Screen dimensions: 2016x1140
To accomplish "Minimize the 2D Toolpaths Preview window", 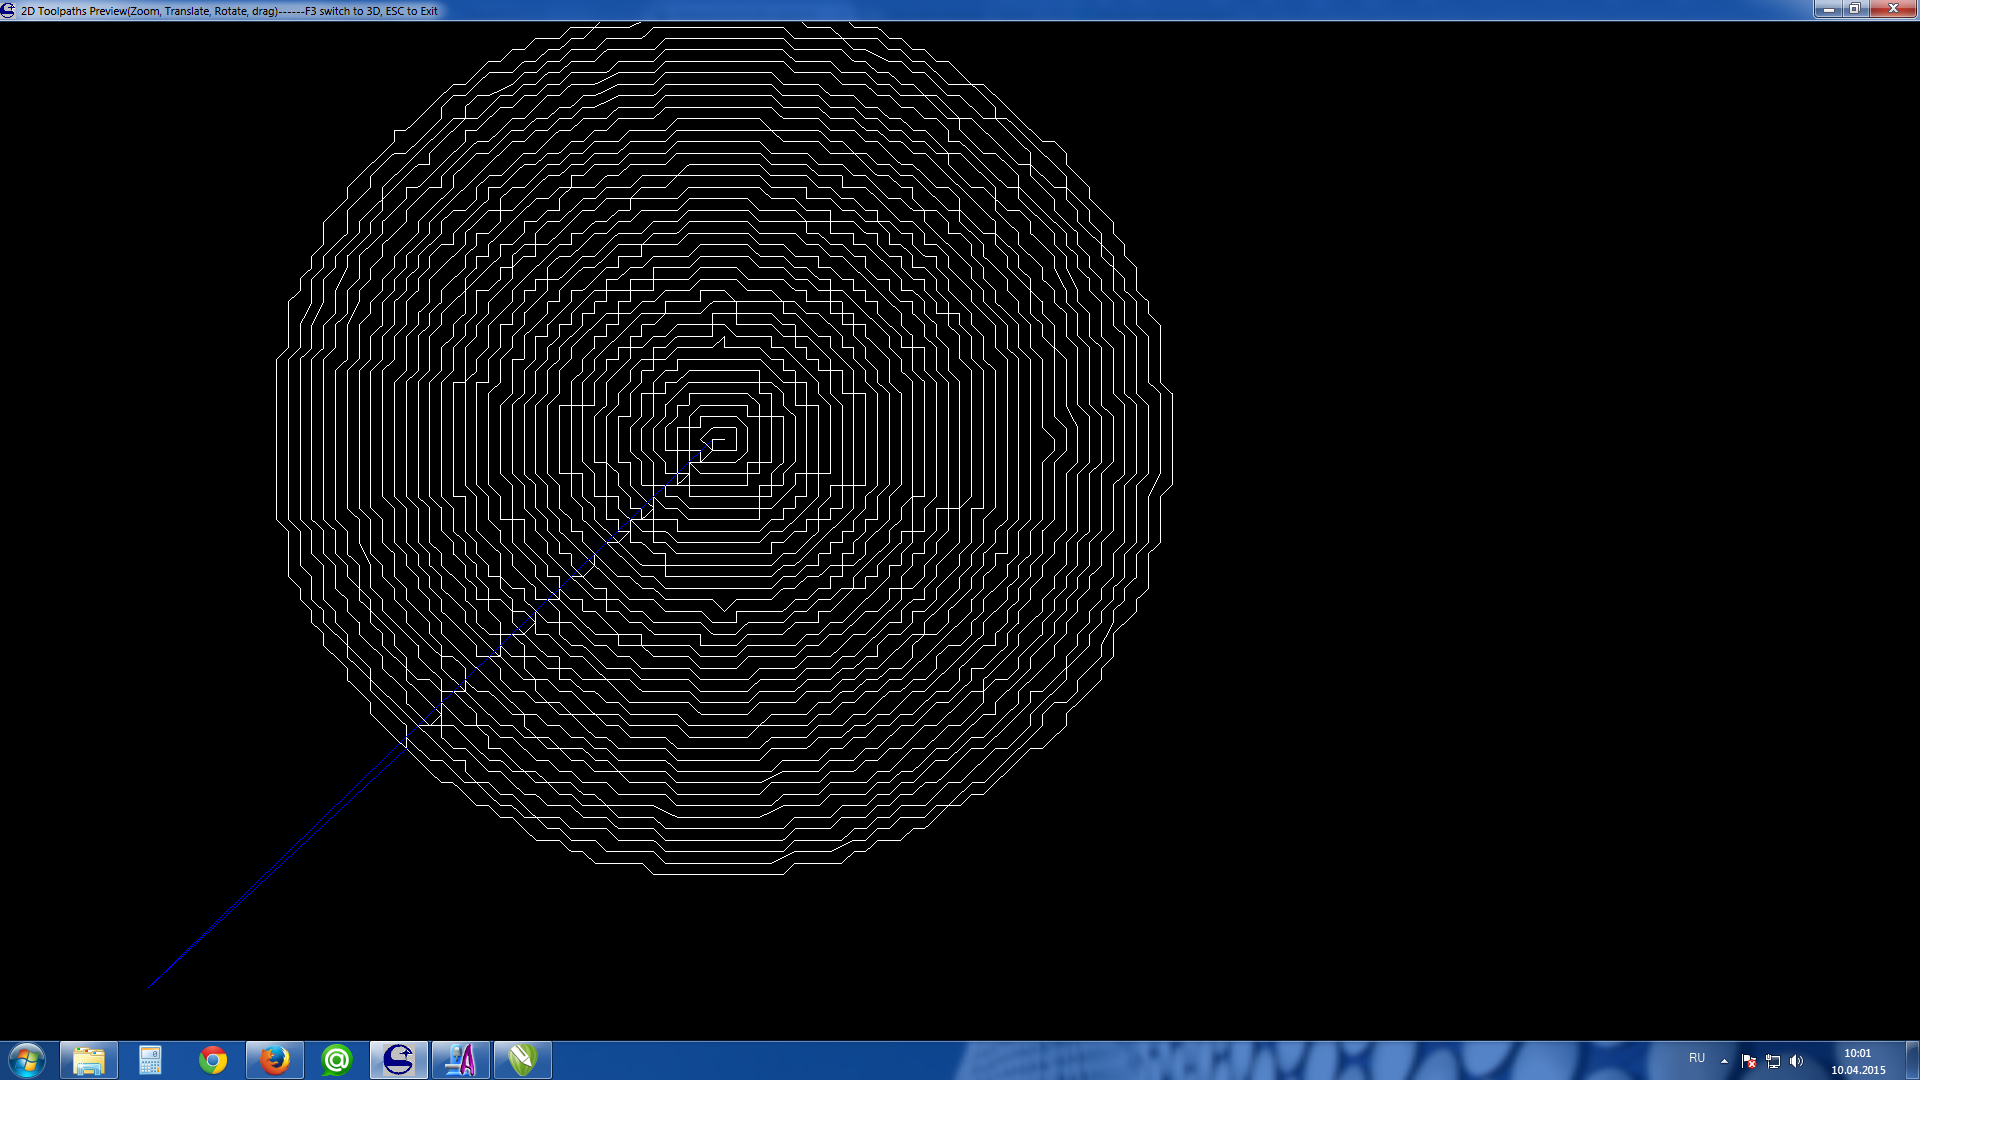I will coord(1828,9).
